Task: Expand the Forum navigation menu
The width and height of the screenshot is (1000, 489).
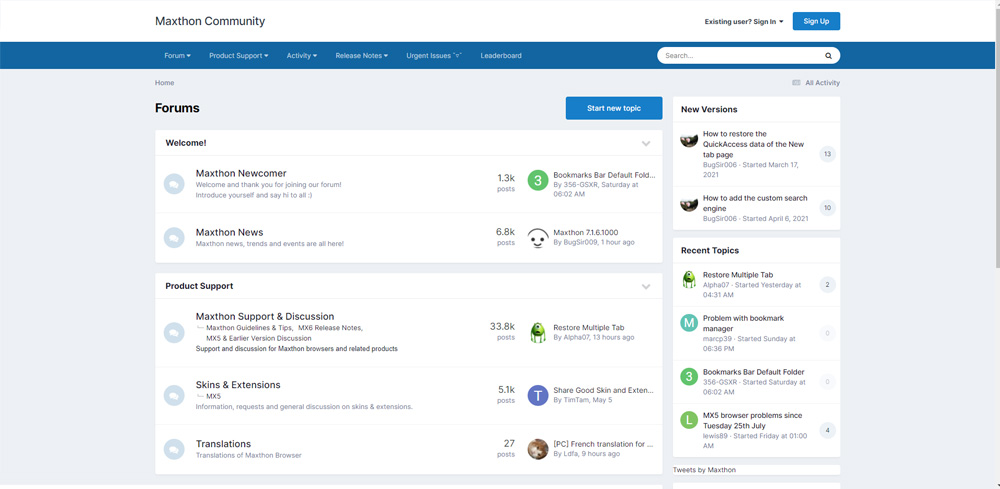Action: (x=177, y=56)
